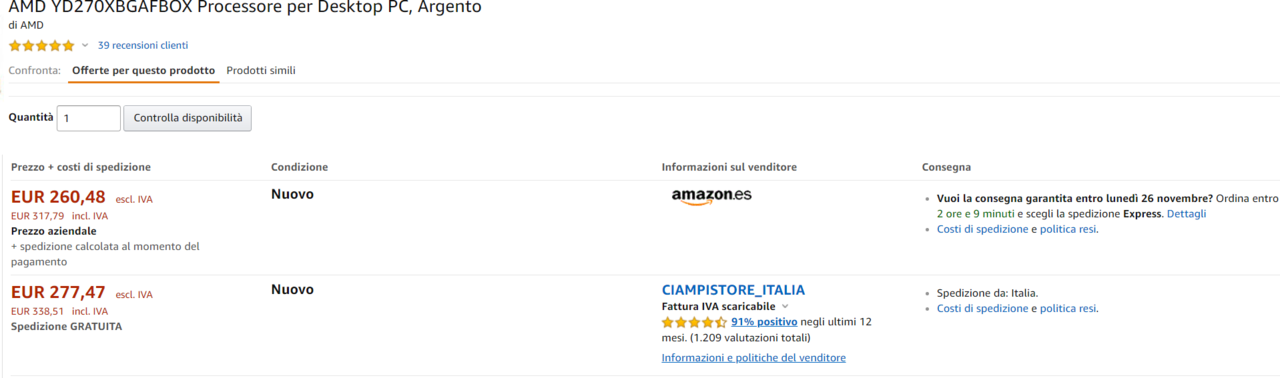
Task: Focus the Quantità input field
Action: point(89,118)
